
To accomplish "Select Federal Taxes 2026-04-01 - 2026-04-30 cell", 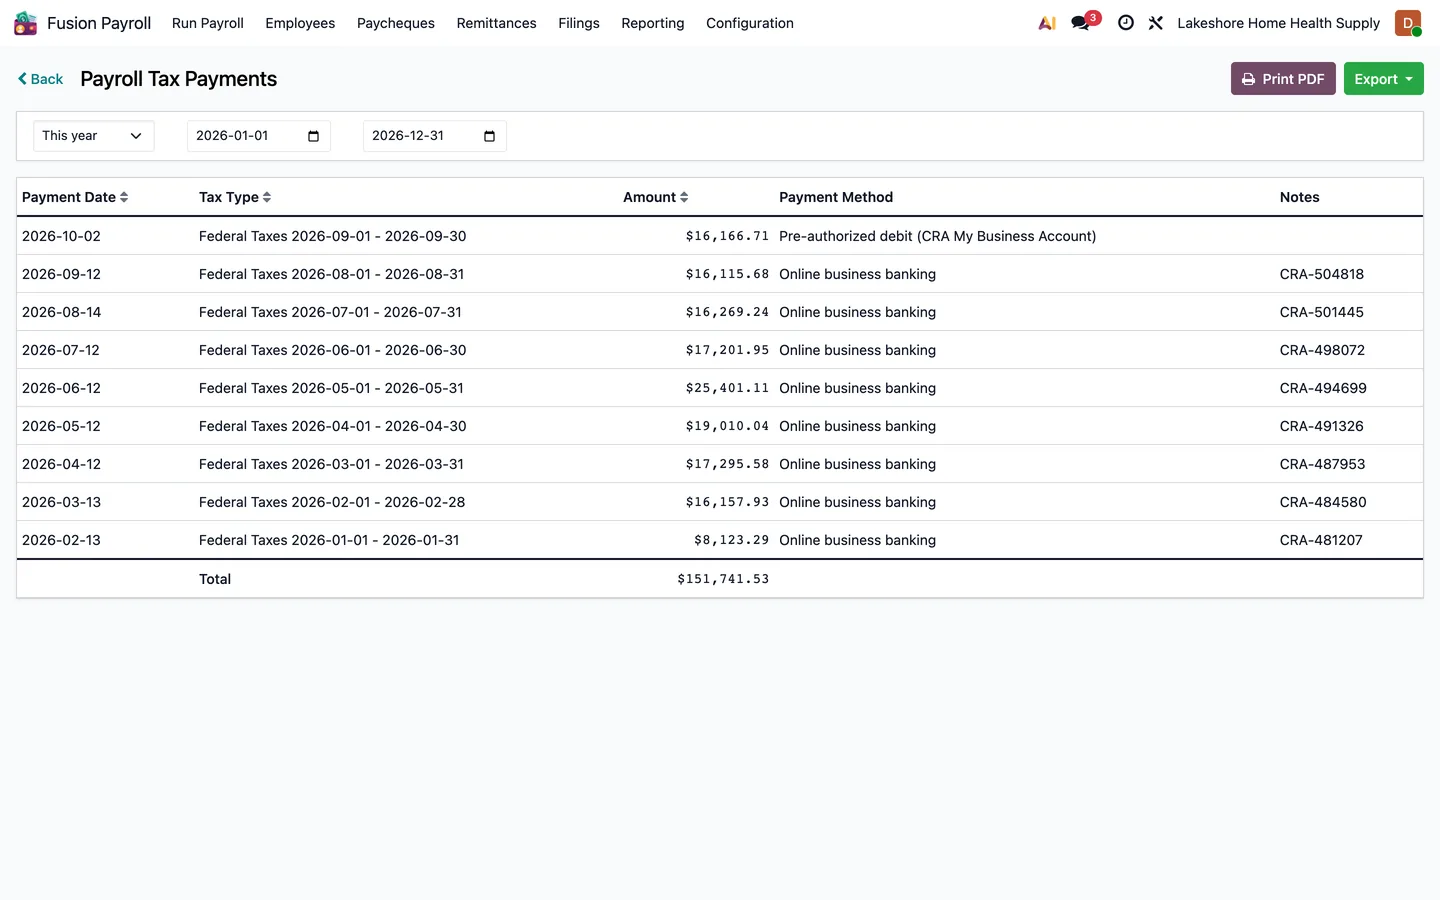I will click(333, 426).
